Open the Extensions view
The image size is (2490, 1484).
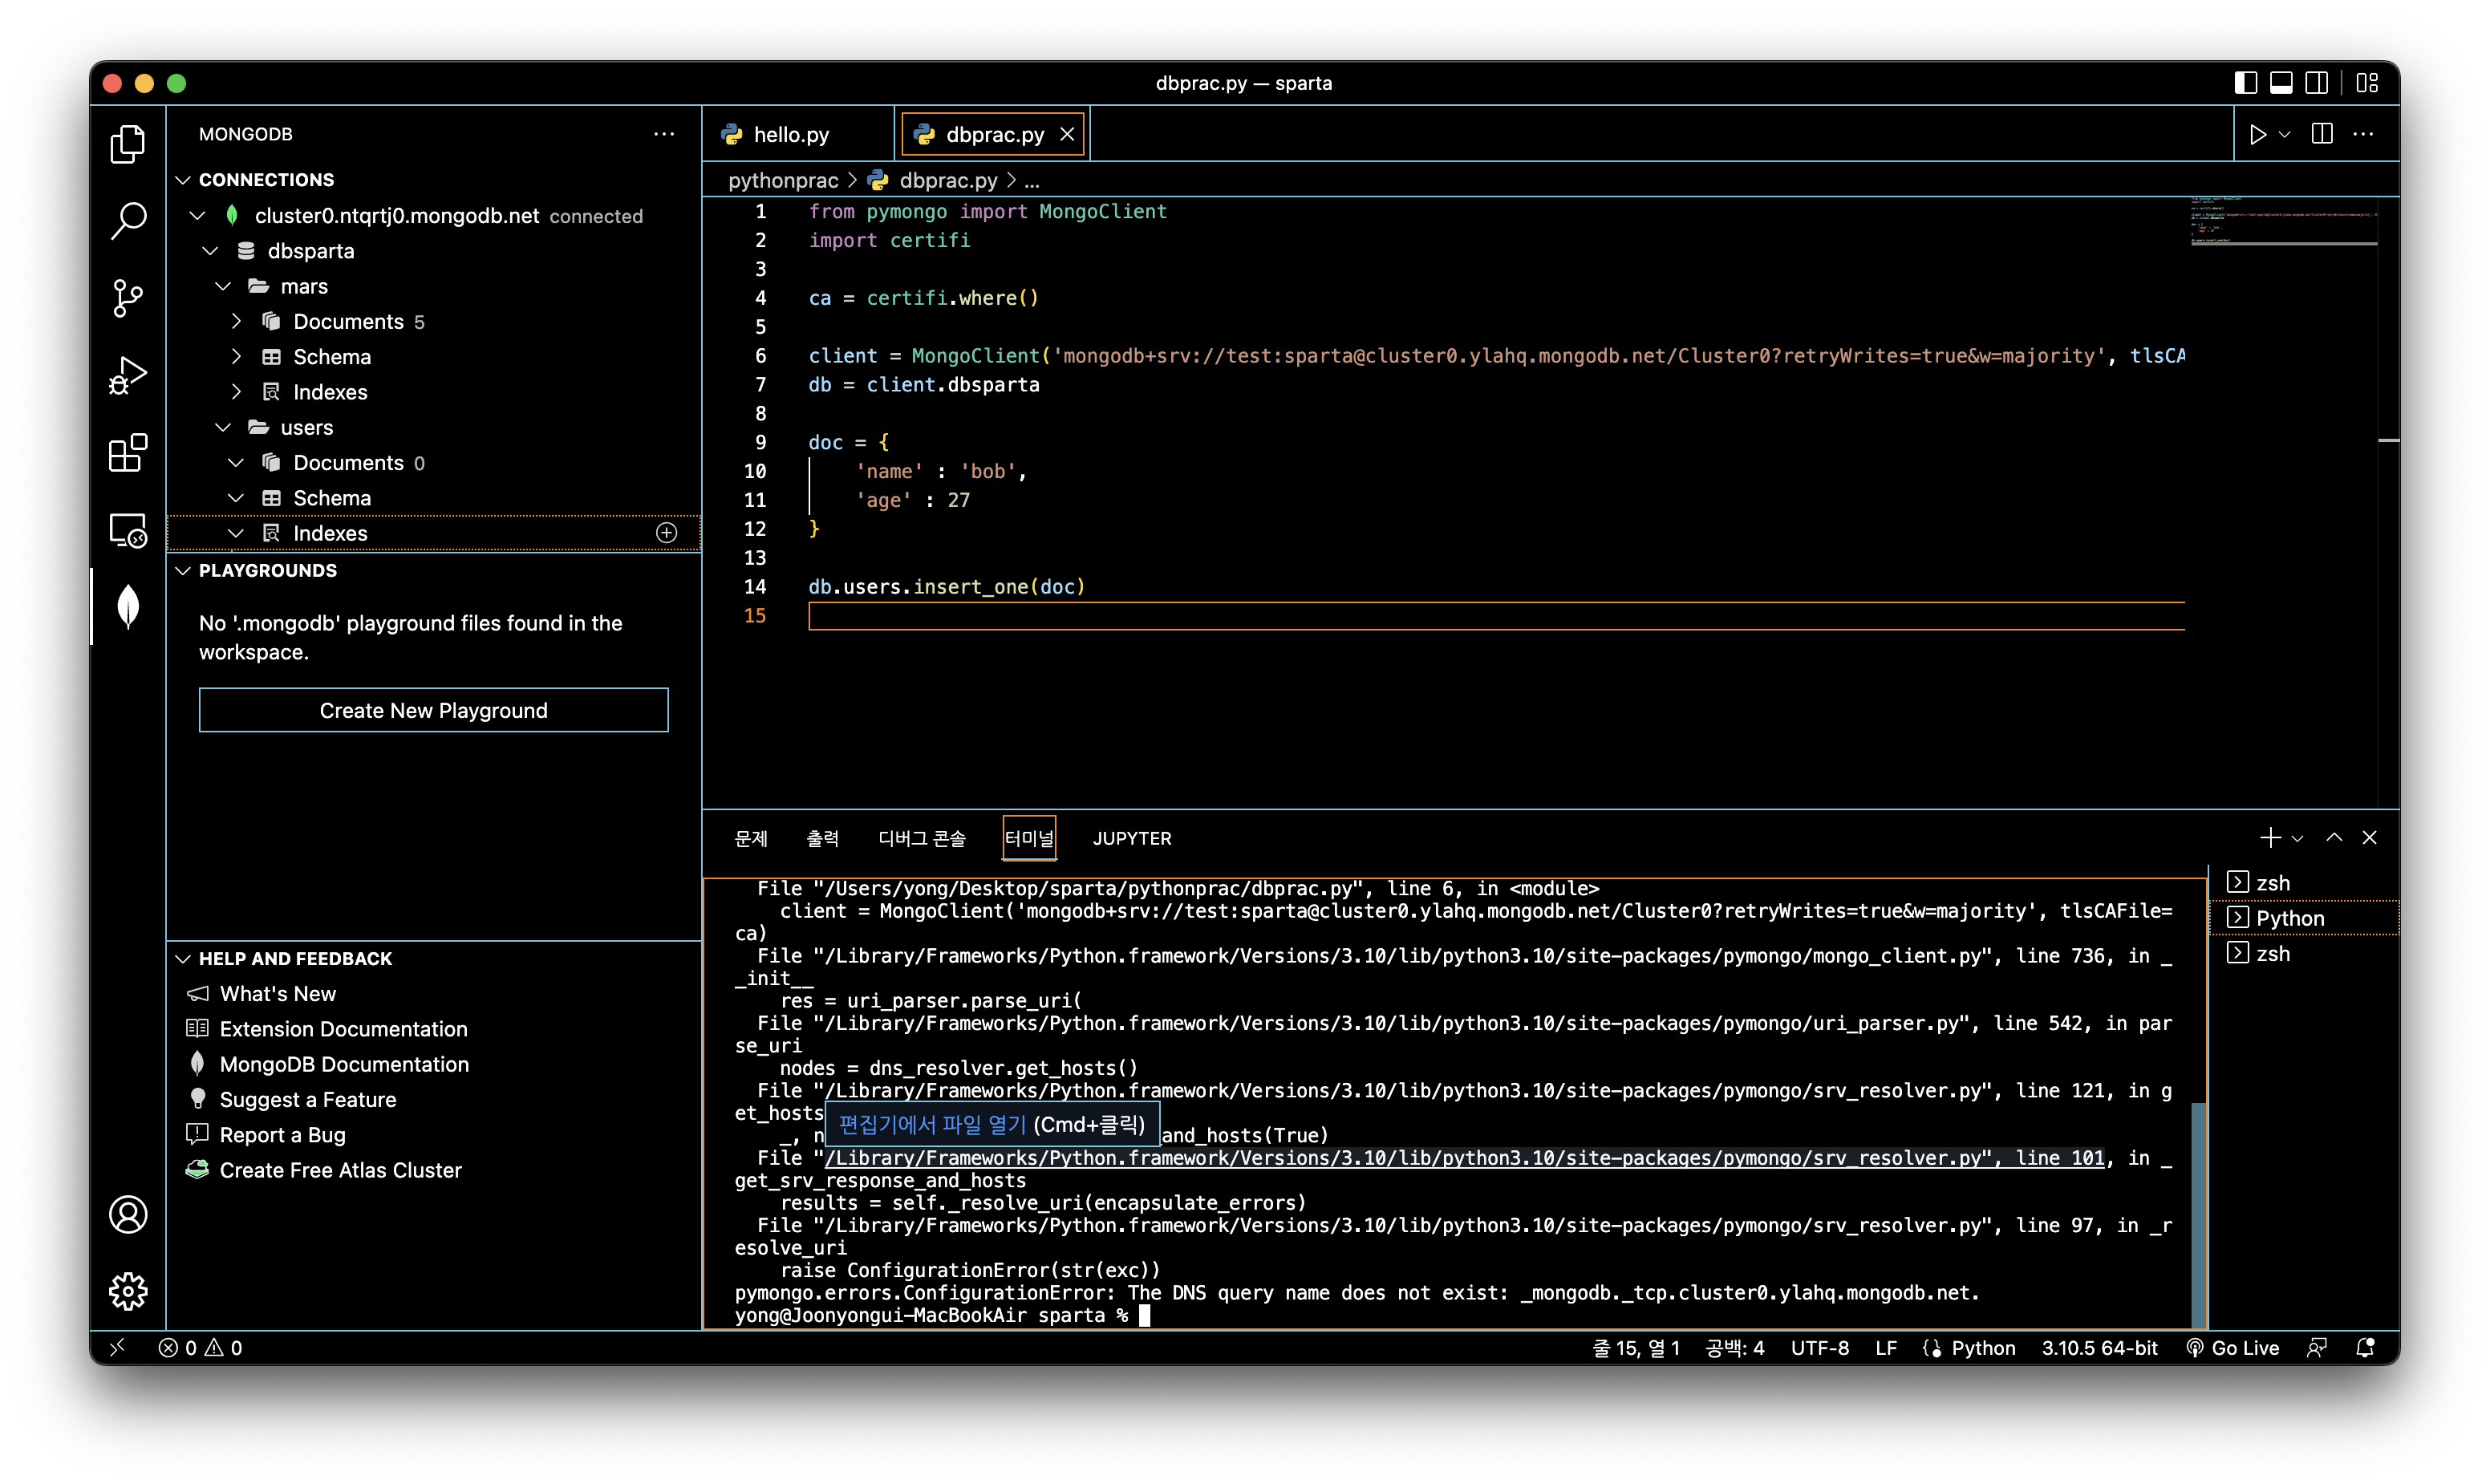pos(128,453)
